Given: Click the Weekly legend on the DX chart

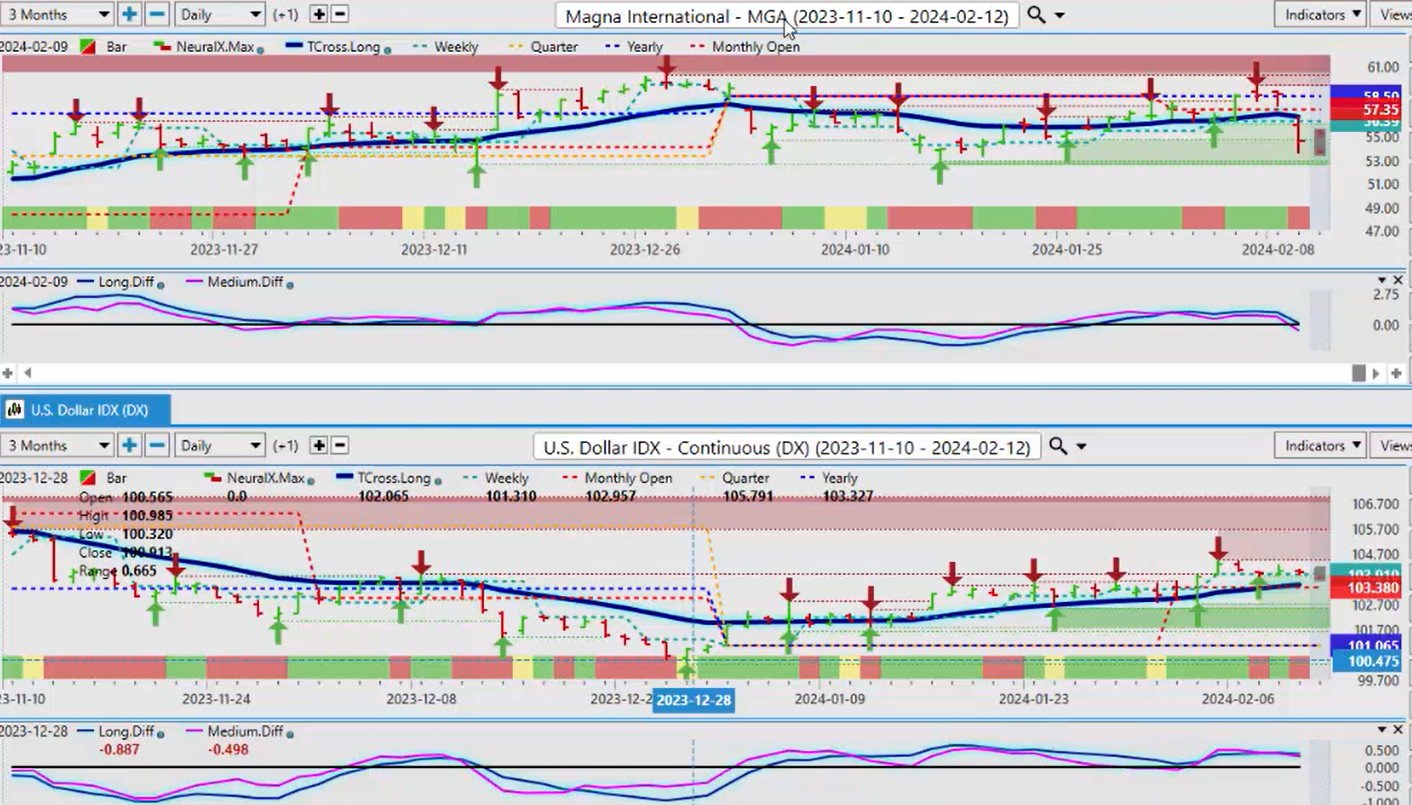Looking at the screenshot, I should [x=494, y=478].
